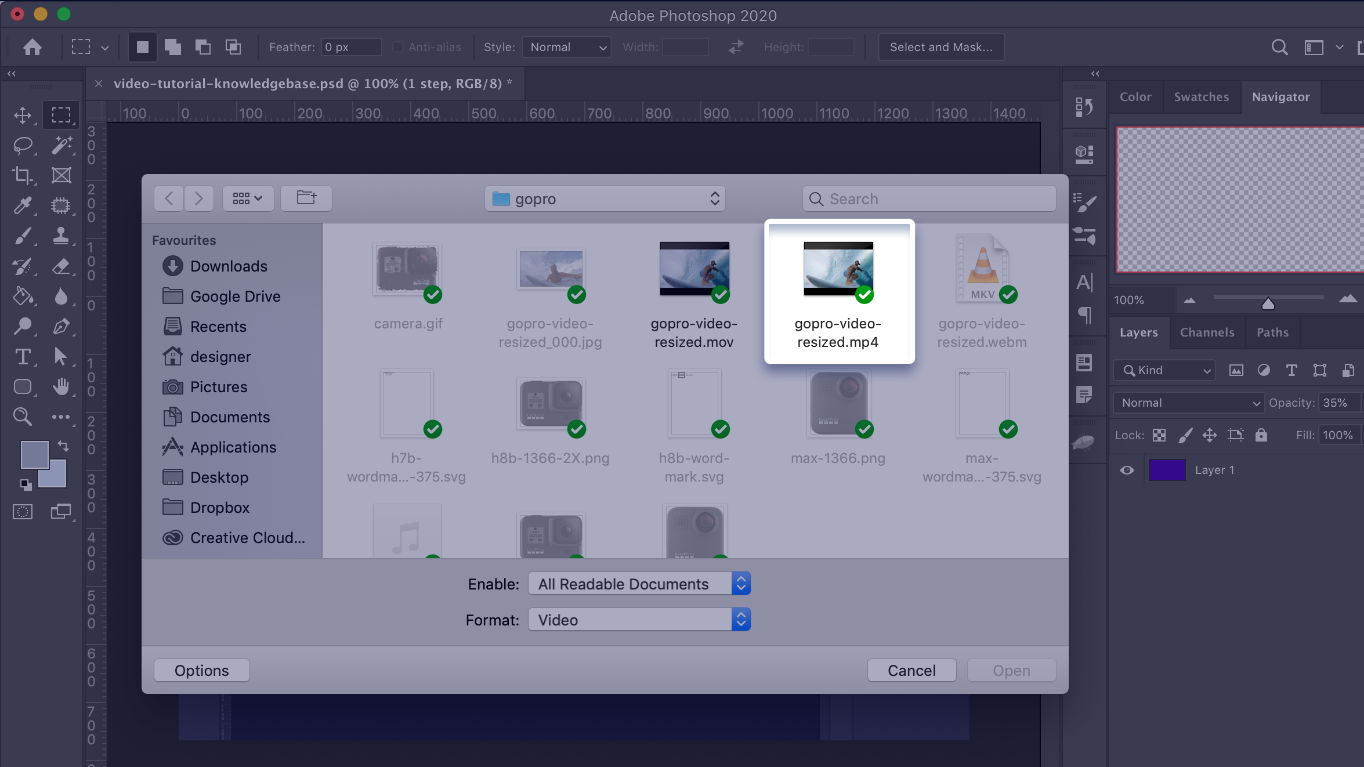Click the Photoshop search magnifier icon
Viewport: 1364px width, 767px height.
point(1280,47)
